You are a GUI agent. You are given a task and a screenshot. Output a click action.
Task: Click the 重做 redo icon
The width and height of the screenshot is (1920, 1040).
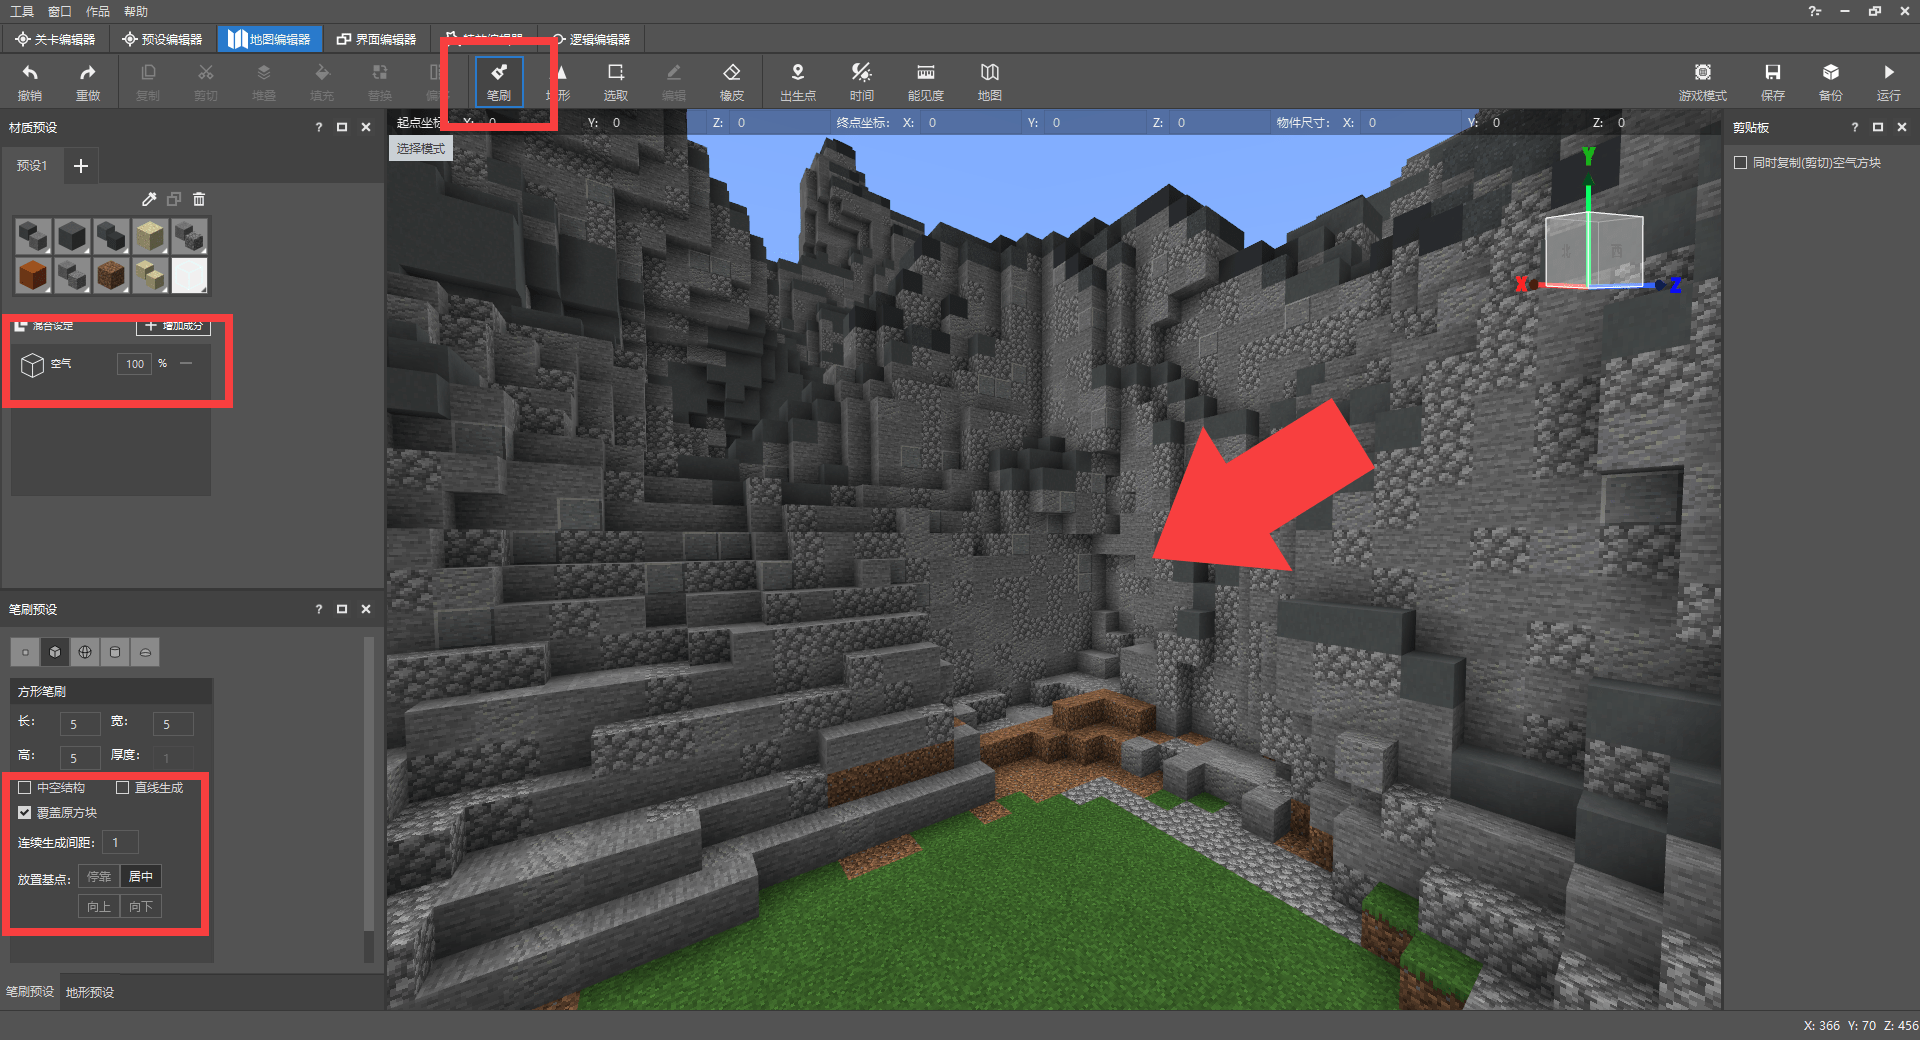coord(88,81)
